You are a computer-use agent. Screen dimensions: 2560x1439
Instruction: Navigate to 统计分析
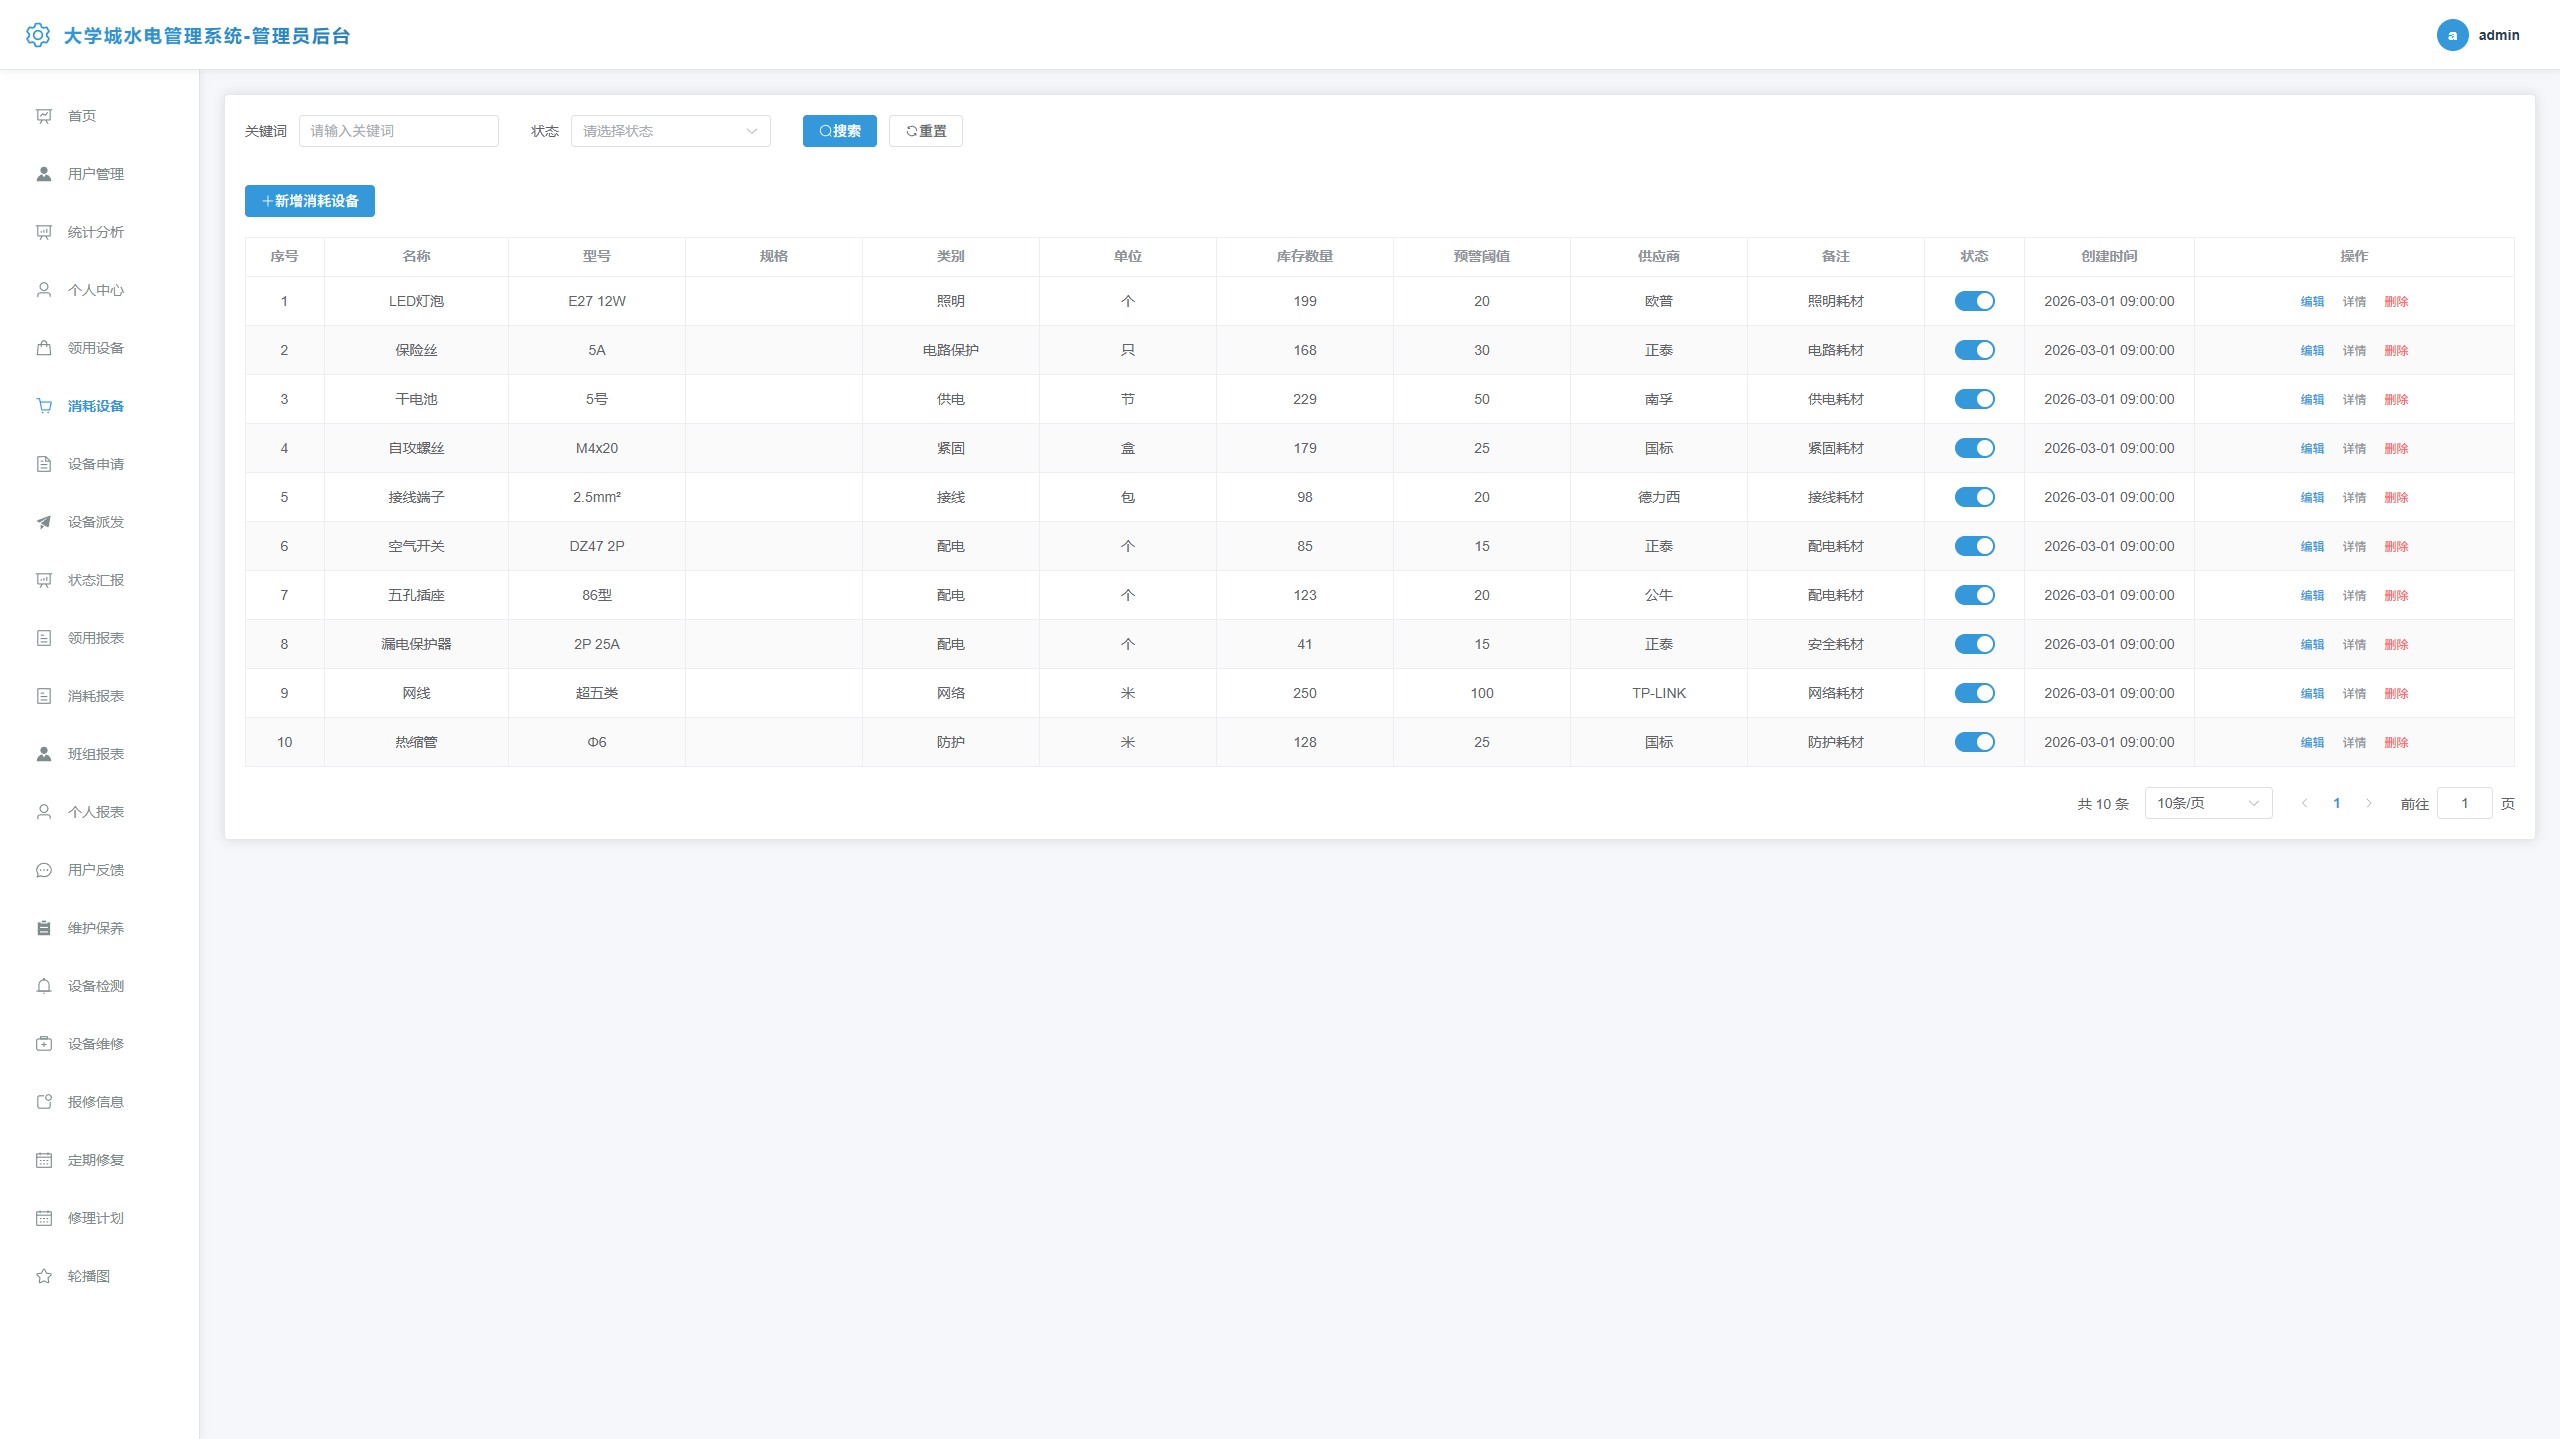tap(96, 232)
